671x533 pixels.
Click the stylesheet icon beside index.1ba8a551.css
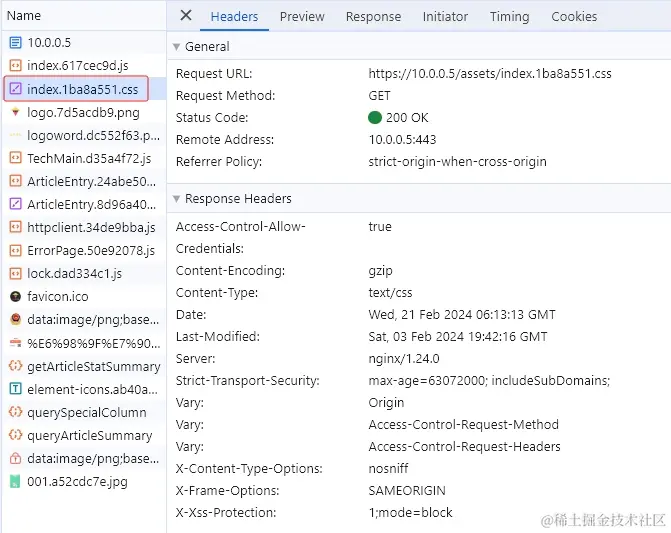point(15,89)
